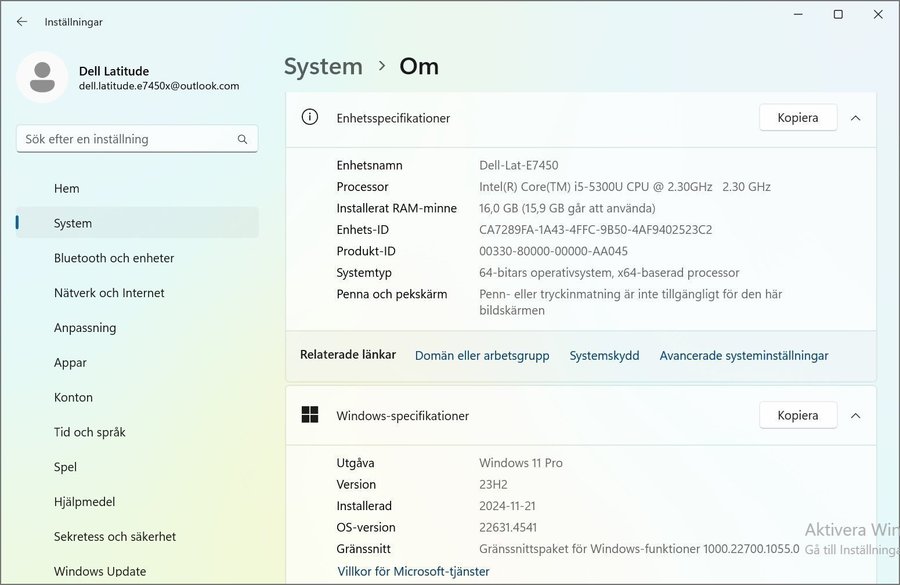Click the info icon beside Enhetsspecifikationer
Image resolution: width=900 pixels, height=585 pixels.
click(x=309, y=117)
